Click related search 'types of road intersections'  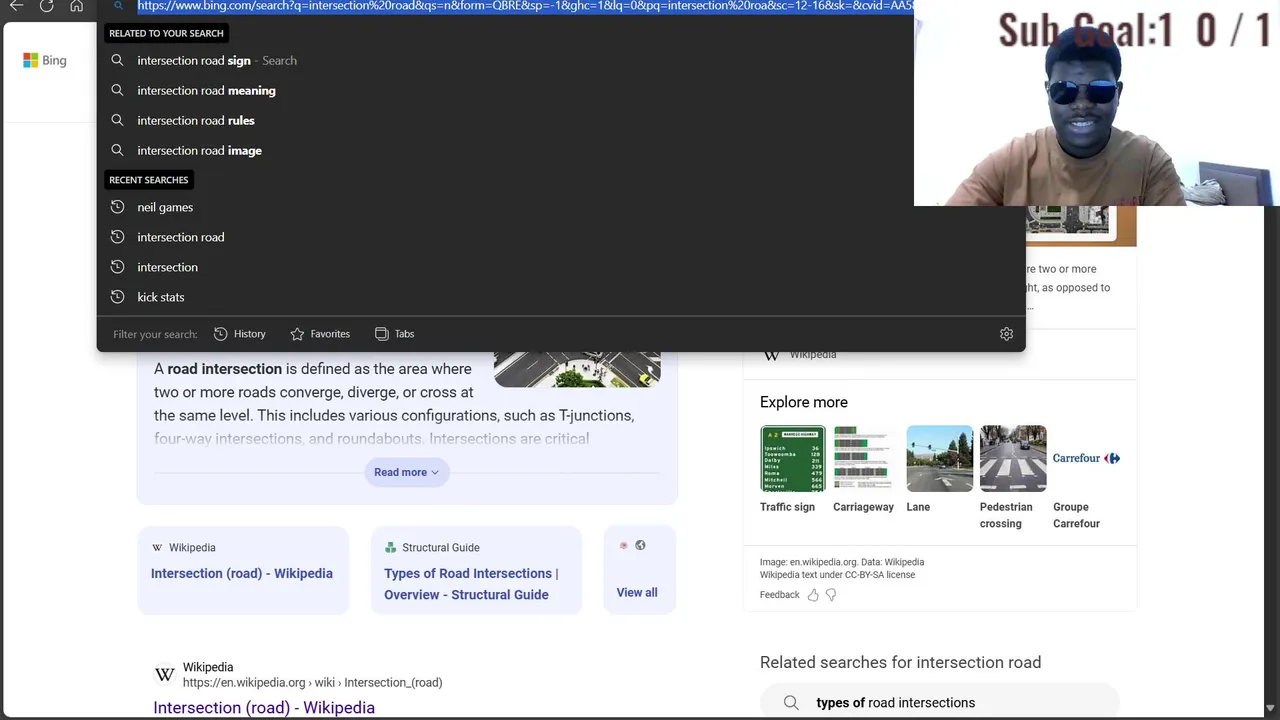[939, 703]
